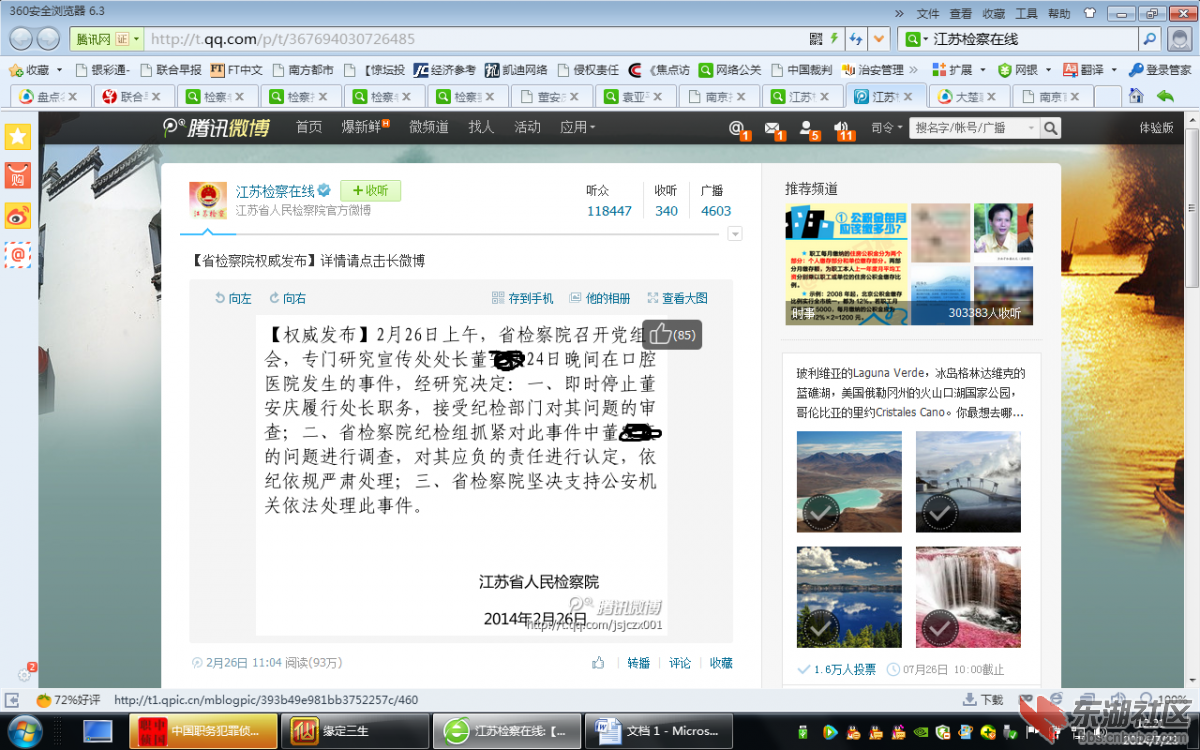
Task: Open 文档 1 - Microsoft Word taskbar item
Action: (x=658, y=731)
